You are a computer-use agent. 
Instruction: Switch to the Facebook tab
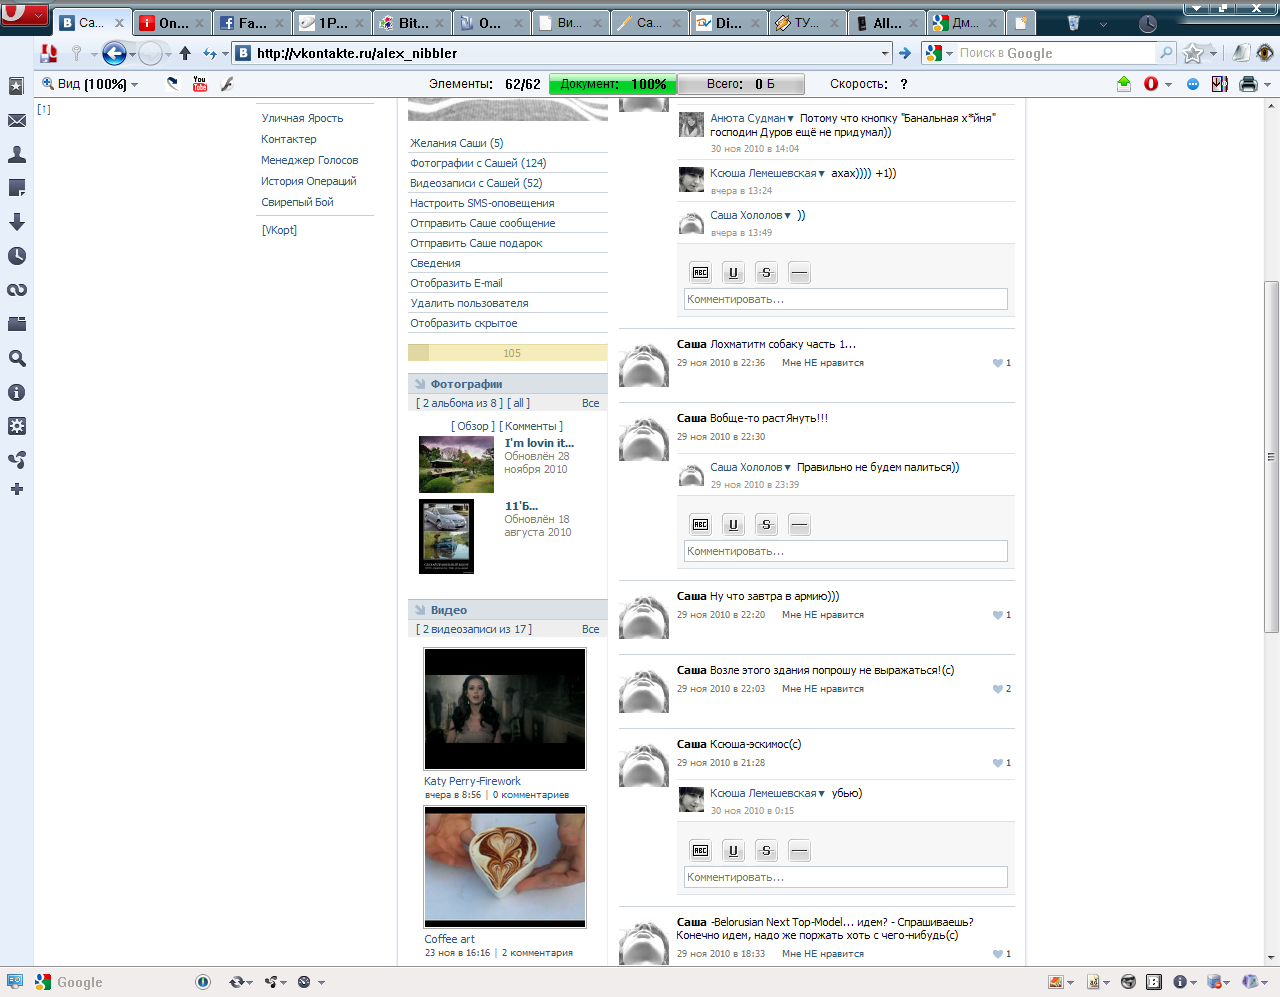pos(251,23)
